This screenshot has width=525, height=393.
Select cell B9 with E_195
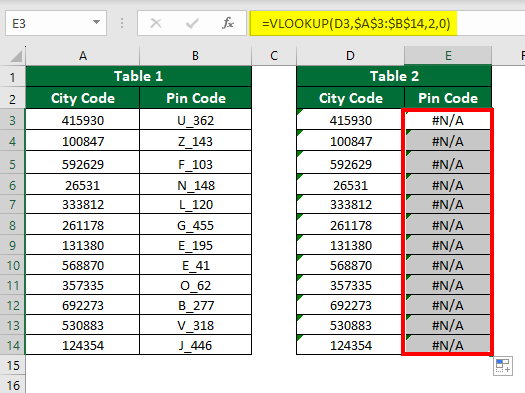pyautogui.click(x=196, y=245)
